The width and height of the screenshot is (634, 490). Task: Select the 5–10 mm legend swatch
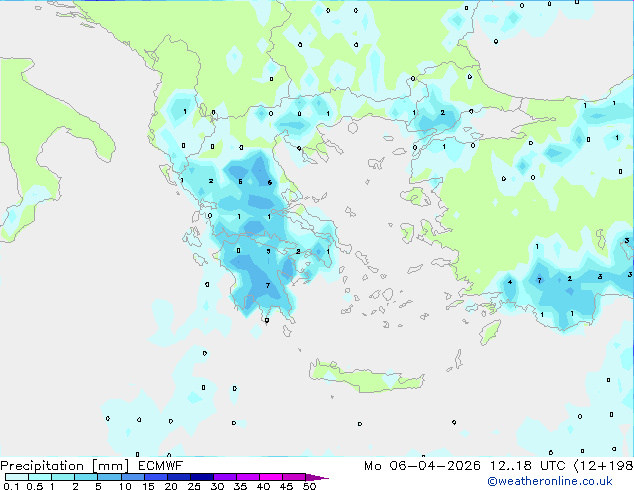[x=109, y=477]
